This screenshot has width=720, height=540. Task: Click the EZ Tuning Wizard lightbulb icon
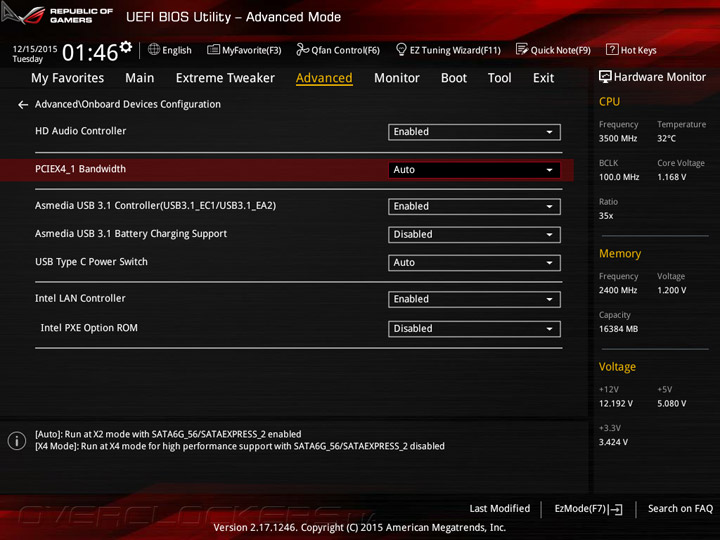(401, 49)
